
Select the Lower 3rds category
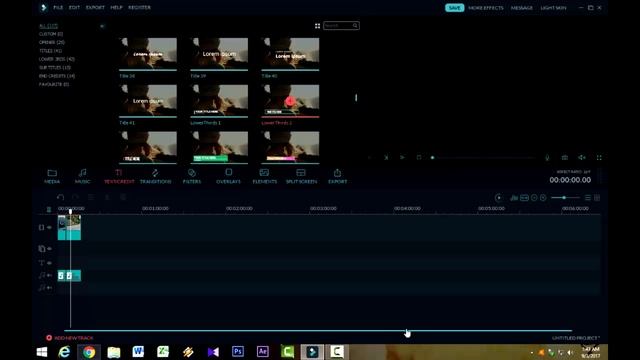click(x=56, y=59)
